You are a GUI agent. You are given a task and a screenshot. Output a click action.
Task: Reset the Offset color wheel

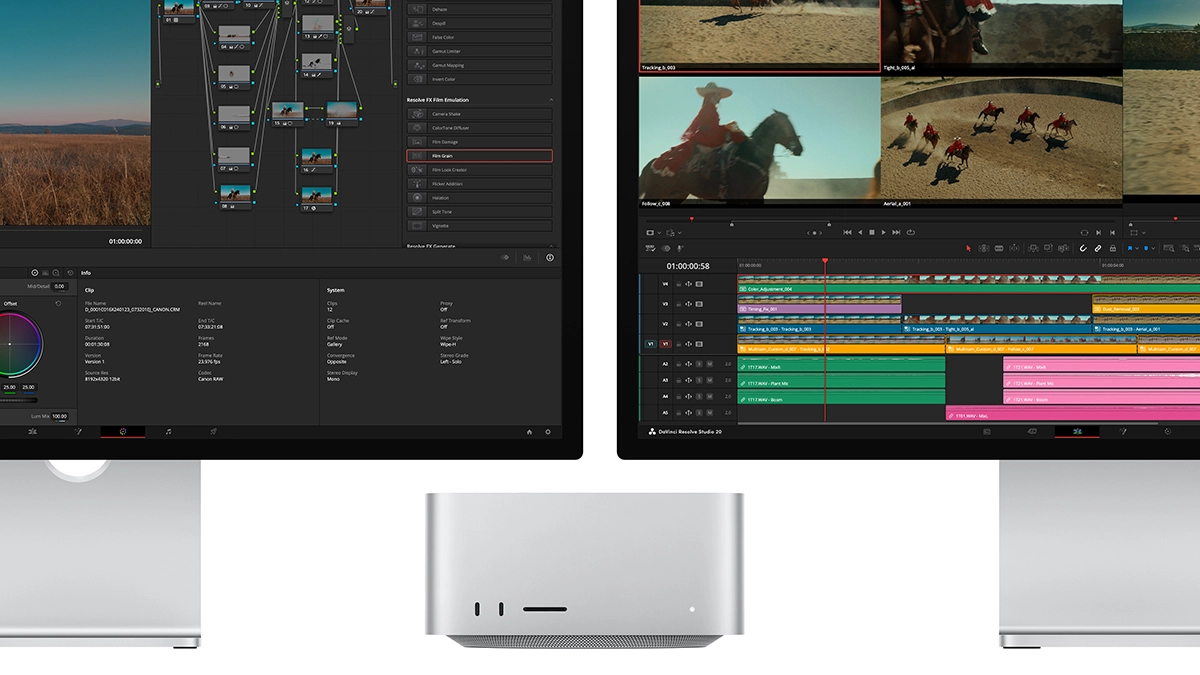[58, 303]
